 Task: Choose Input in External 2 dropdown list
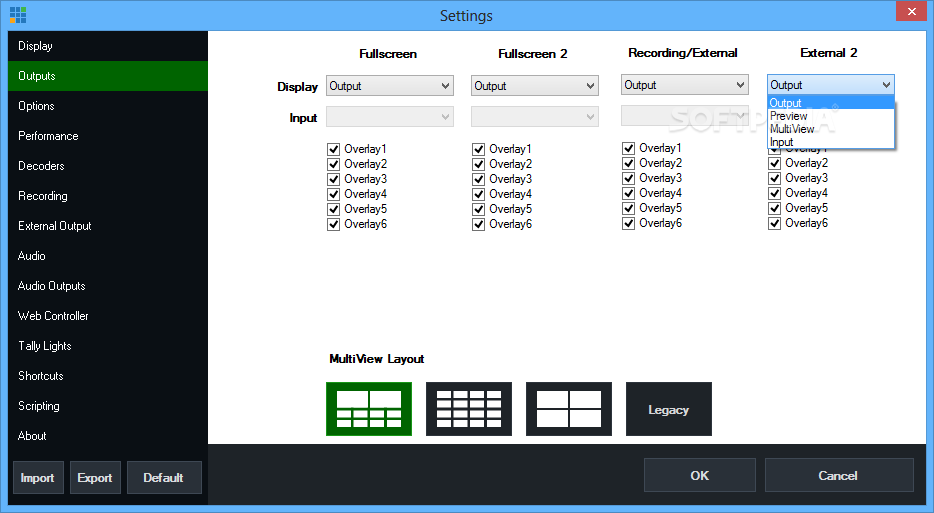[831, 142]
